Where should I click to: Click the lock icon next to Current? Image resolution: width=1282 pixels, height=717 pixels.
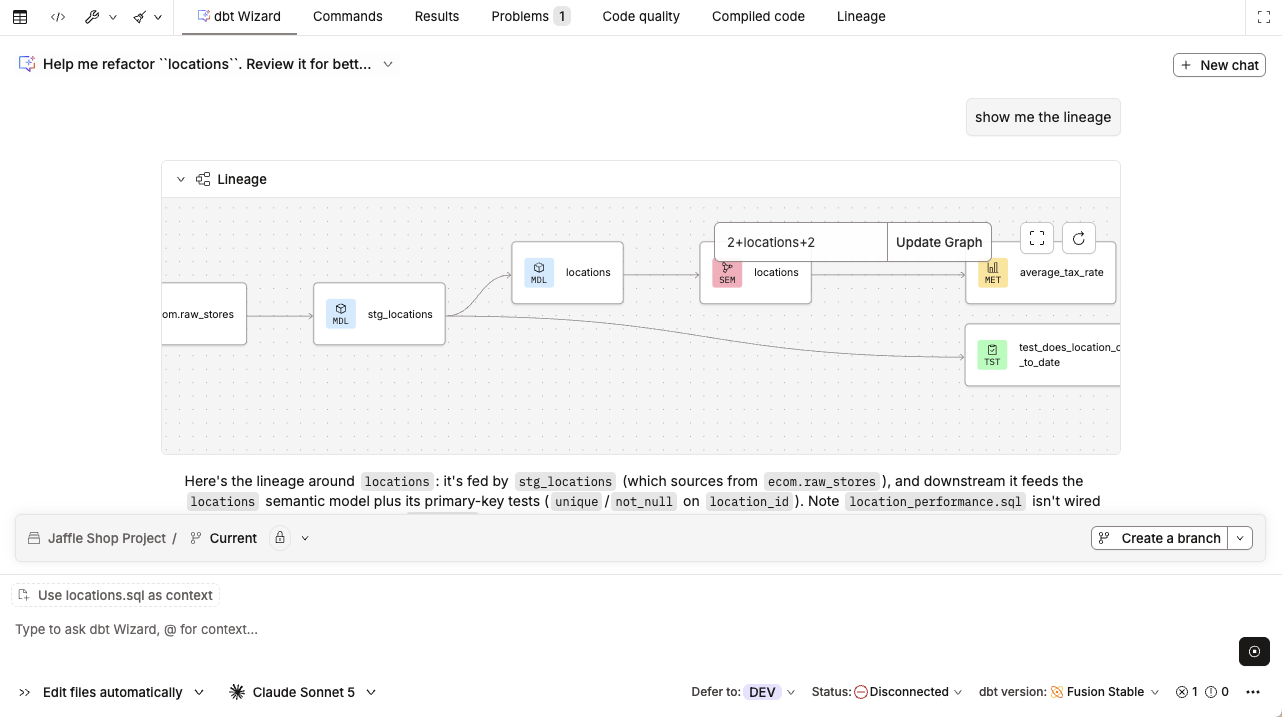pos(280,538)
